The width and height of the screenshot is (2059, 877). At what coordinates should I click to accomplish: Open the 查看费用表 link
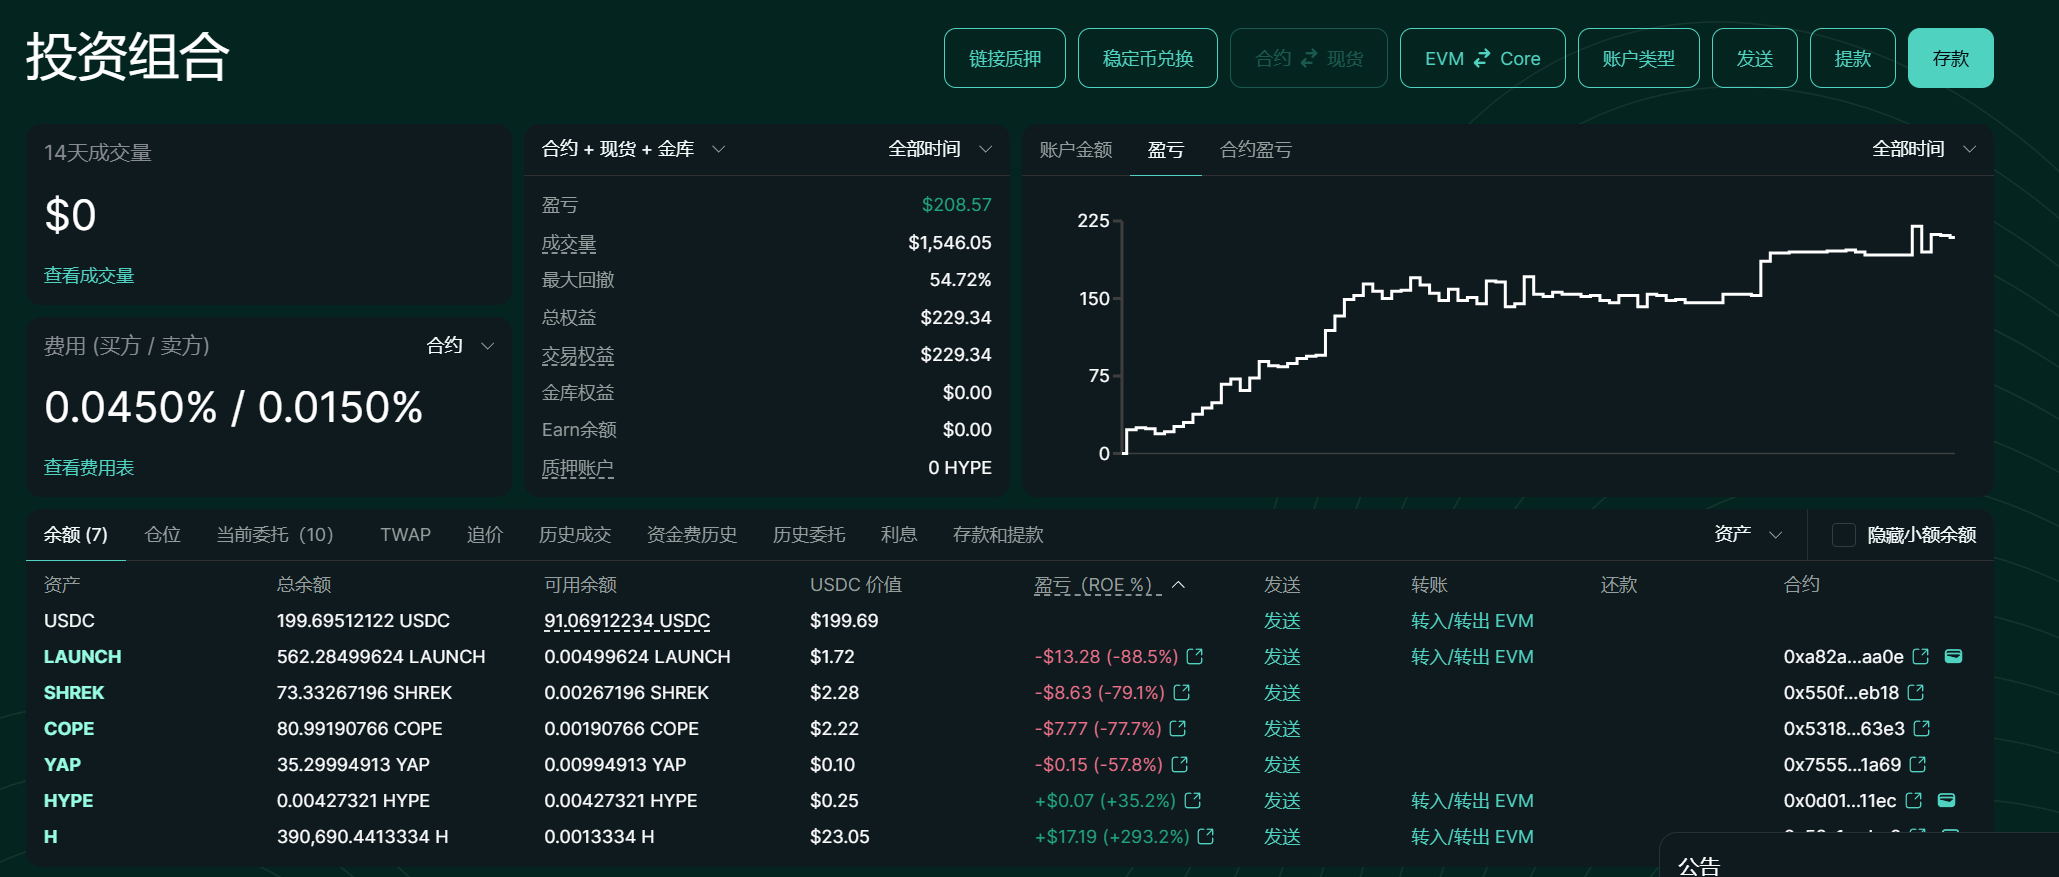[89, 468]
